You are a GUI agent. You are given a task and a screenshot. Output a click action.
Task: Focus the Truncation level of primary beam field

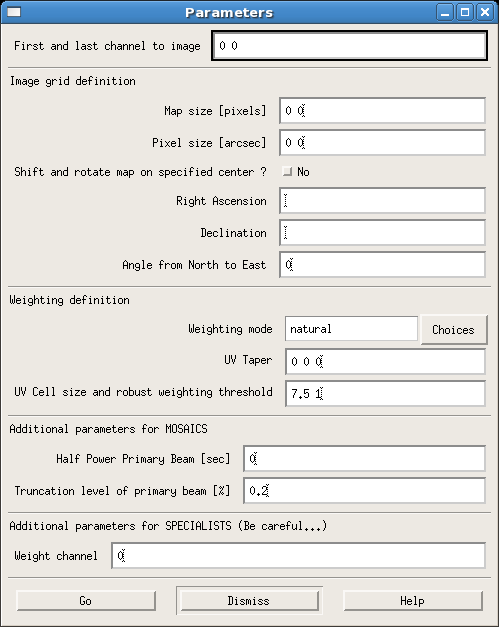[x=364, y=490]
